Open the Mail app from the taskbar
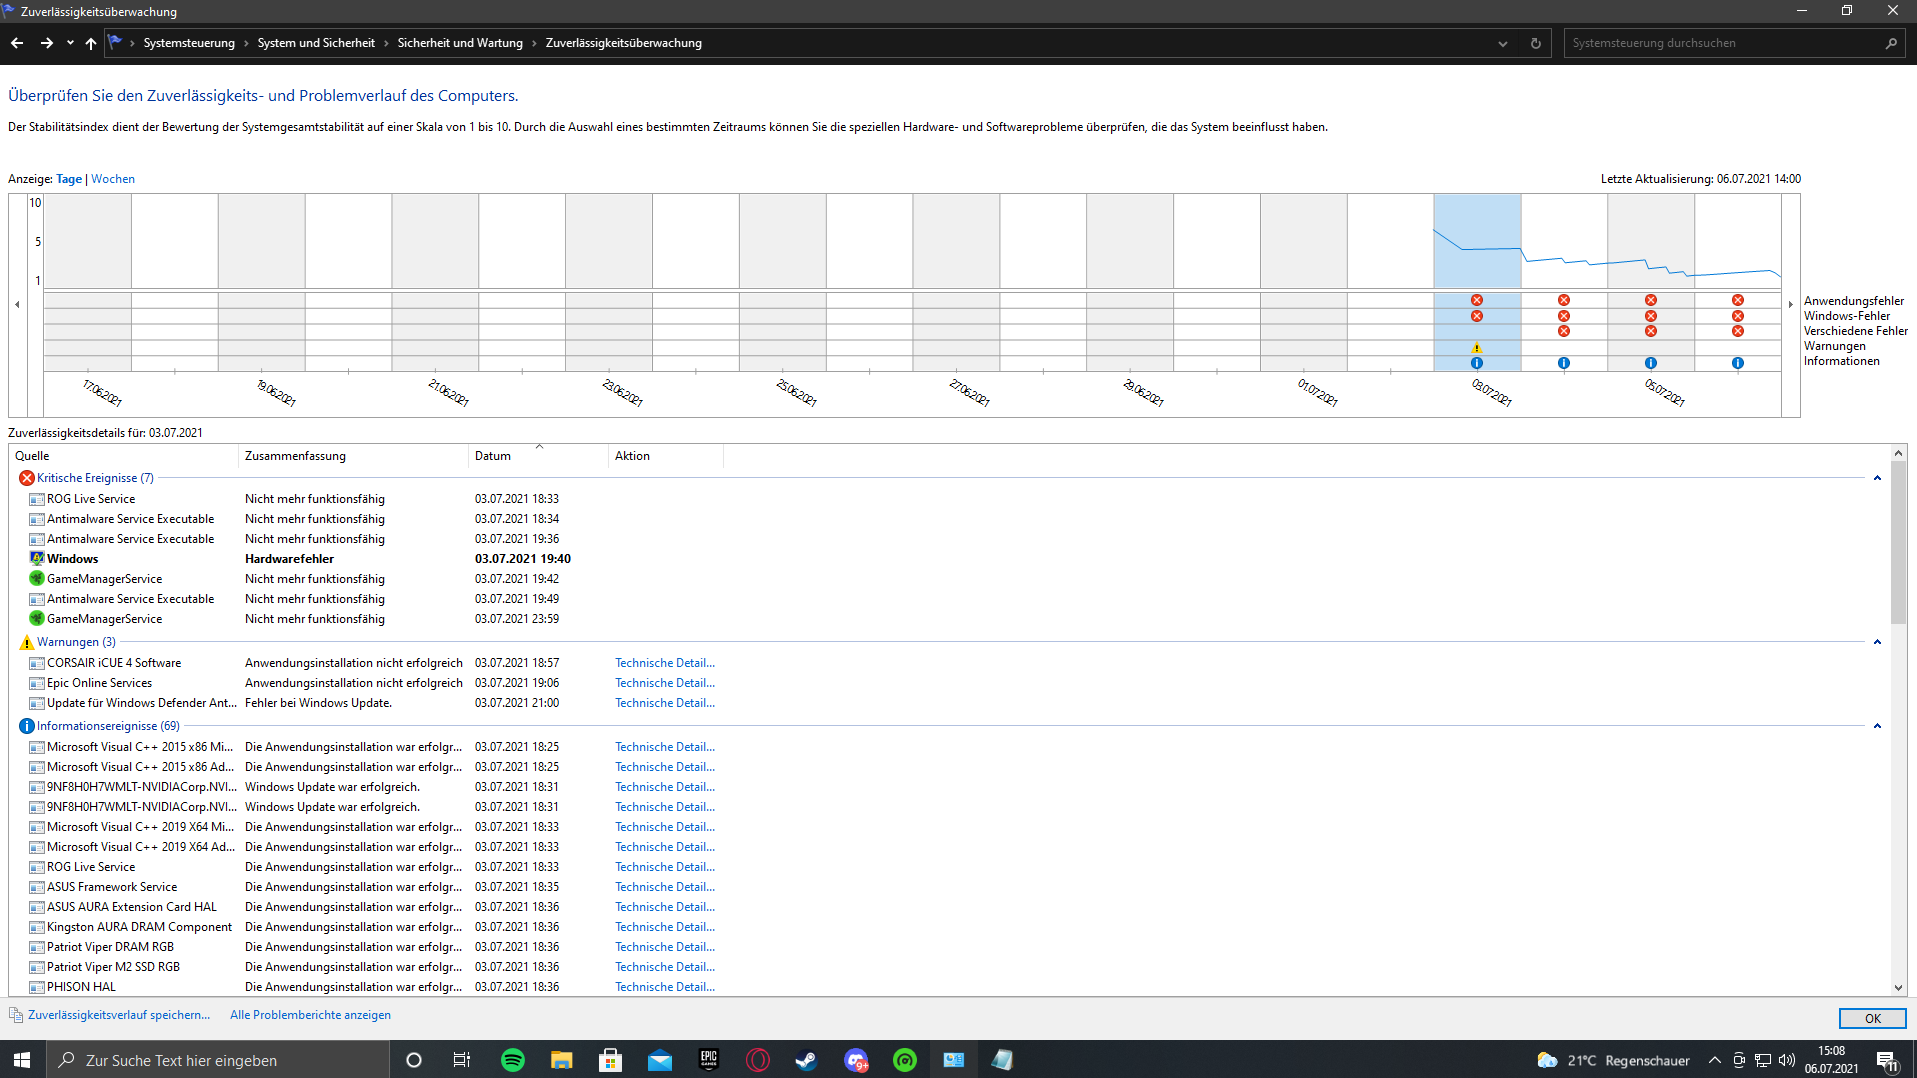The image size is (1917, 1078). click(660, 1060)
